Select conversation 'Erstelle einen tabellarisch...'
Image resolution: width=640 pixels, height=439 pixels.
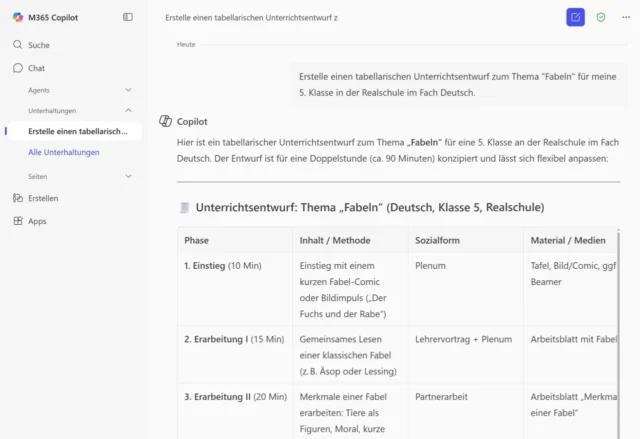coord(75,131)
